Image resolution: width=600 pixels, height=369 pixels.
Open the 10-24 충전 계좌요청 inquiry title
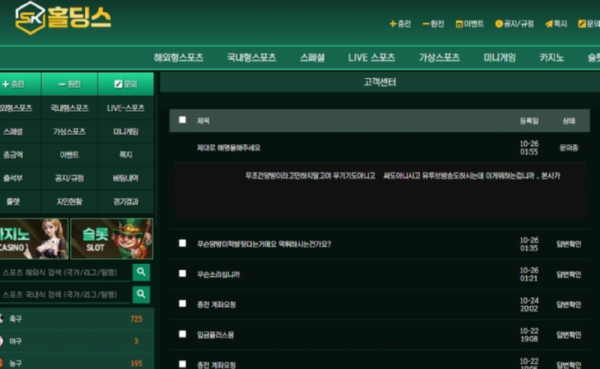tap(216, 305)
